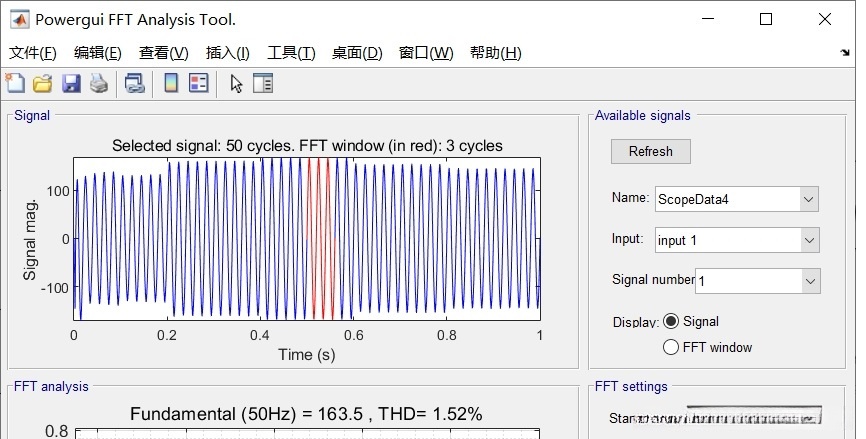Screen dimensions: 866x439
Task: Click the 'Signal mag.' y-axis label
Action: [x=30, y=240]
